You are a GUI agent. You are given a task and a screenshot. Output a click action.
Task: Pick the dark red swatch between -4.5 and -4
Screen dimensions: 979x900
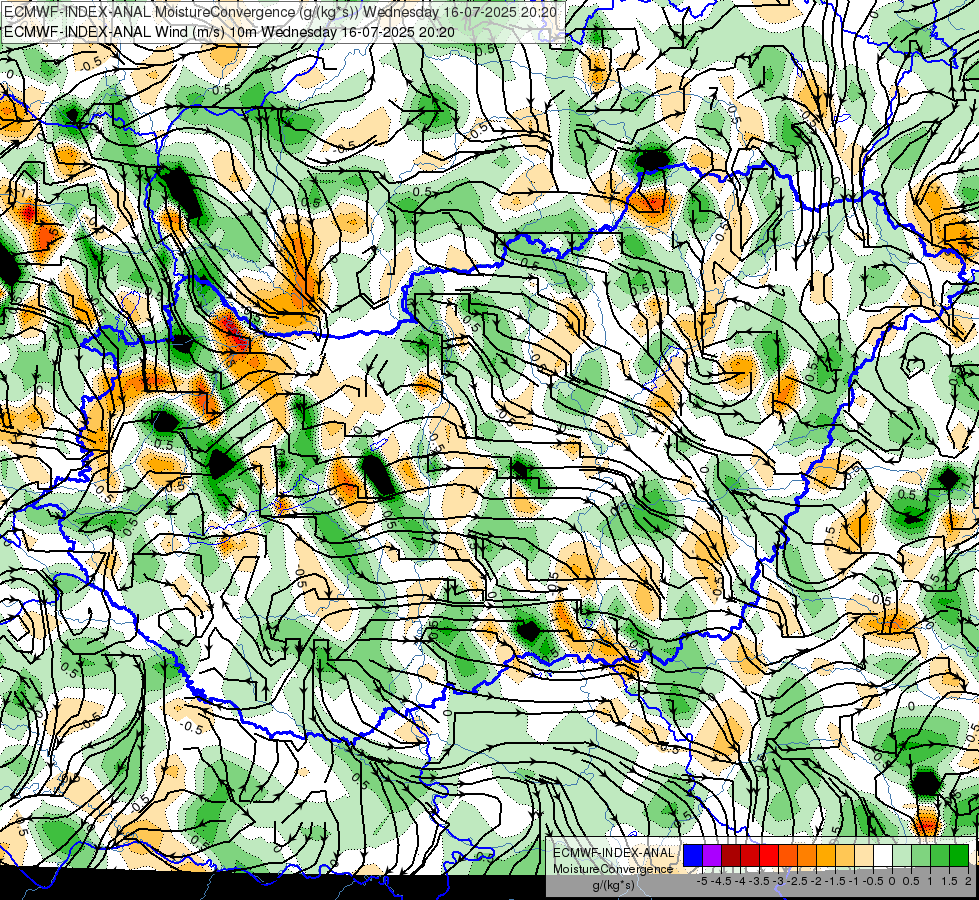pyautogui.click(x=731, y=855)
